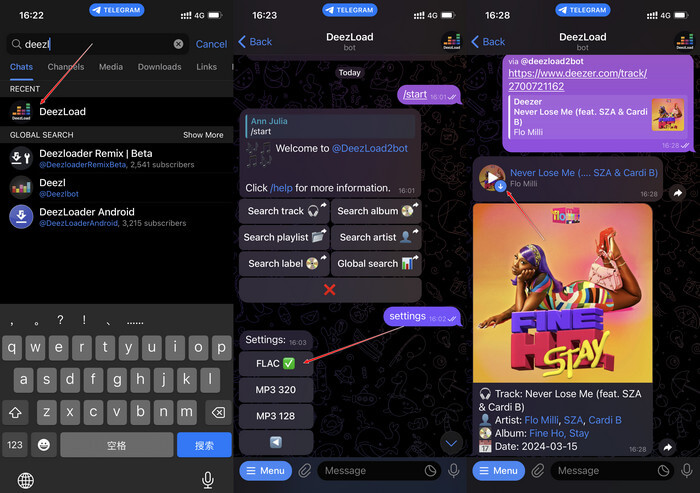Open the @DeezLoad2bot mention link
Image resolution: width=700 pixels, height=493 pixels.
tap(370, 148)
